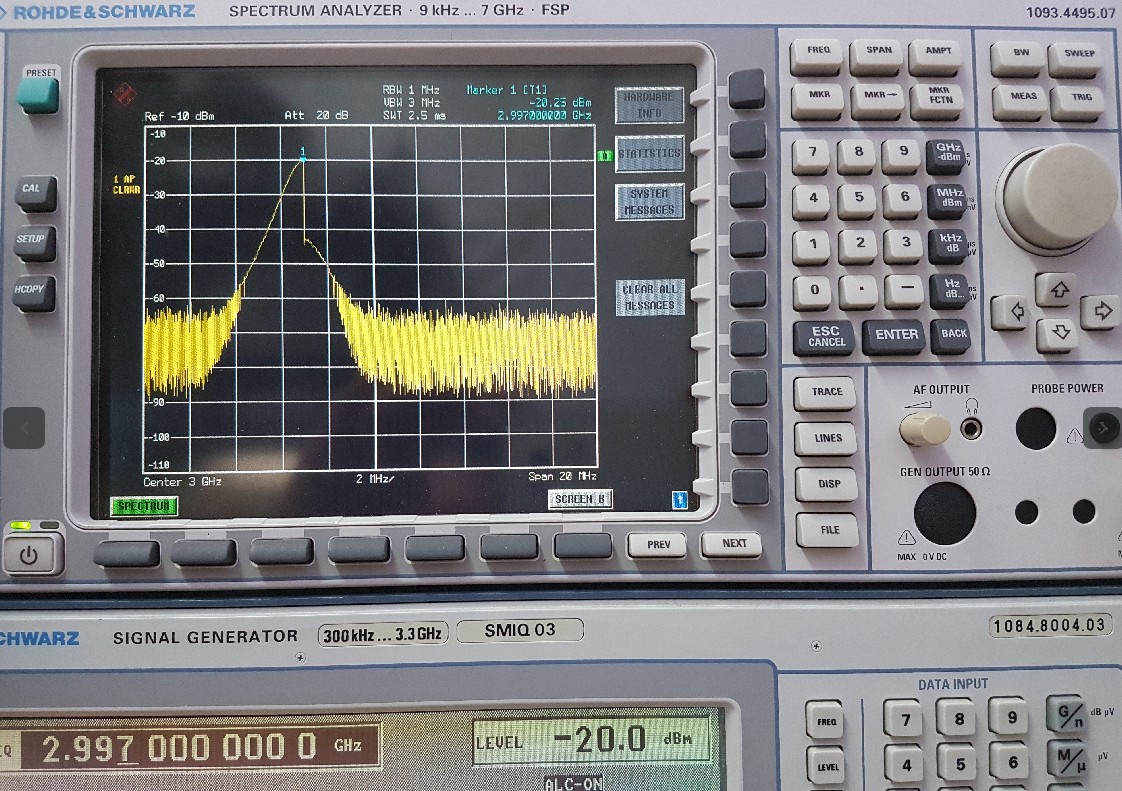This screenshot has width=1122, height=791.
Task: Open the MEAS key
Action: 1021,102
